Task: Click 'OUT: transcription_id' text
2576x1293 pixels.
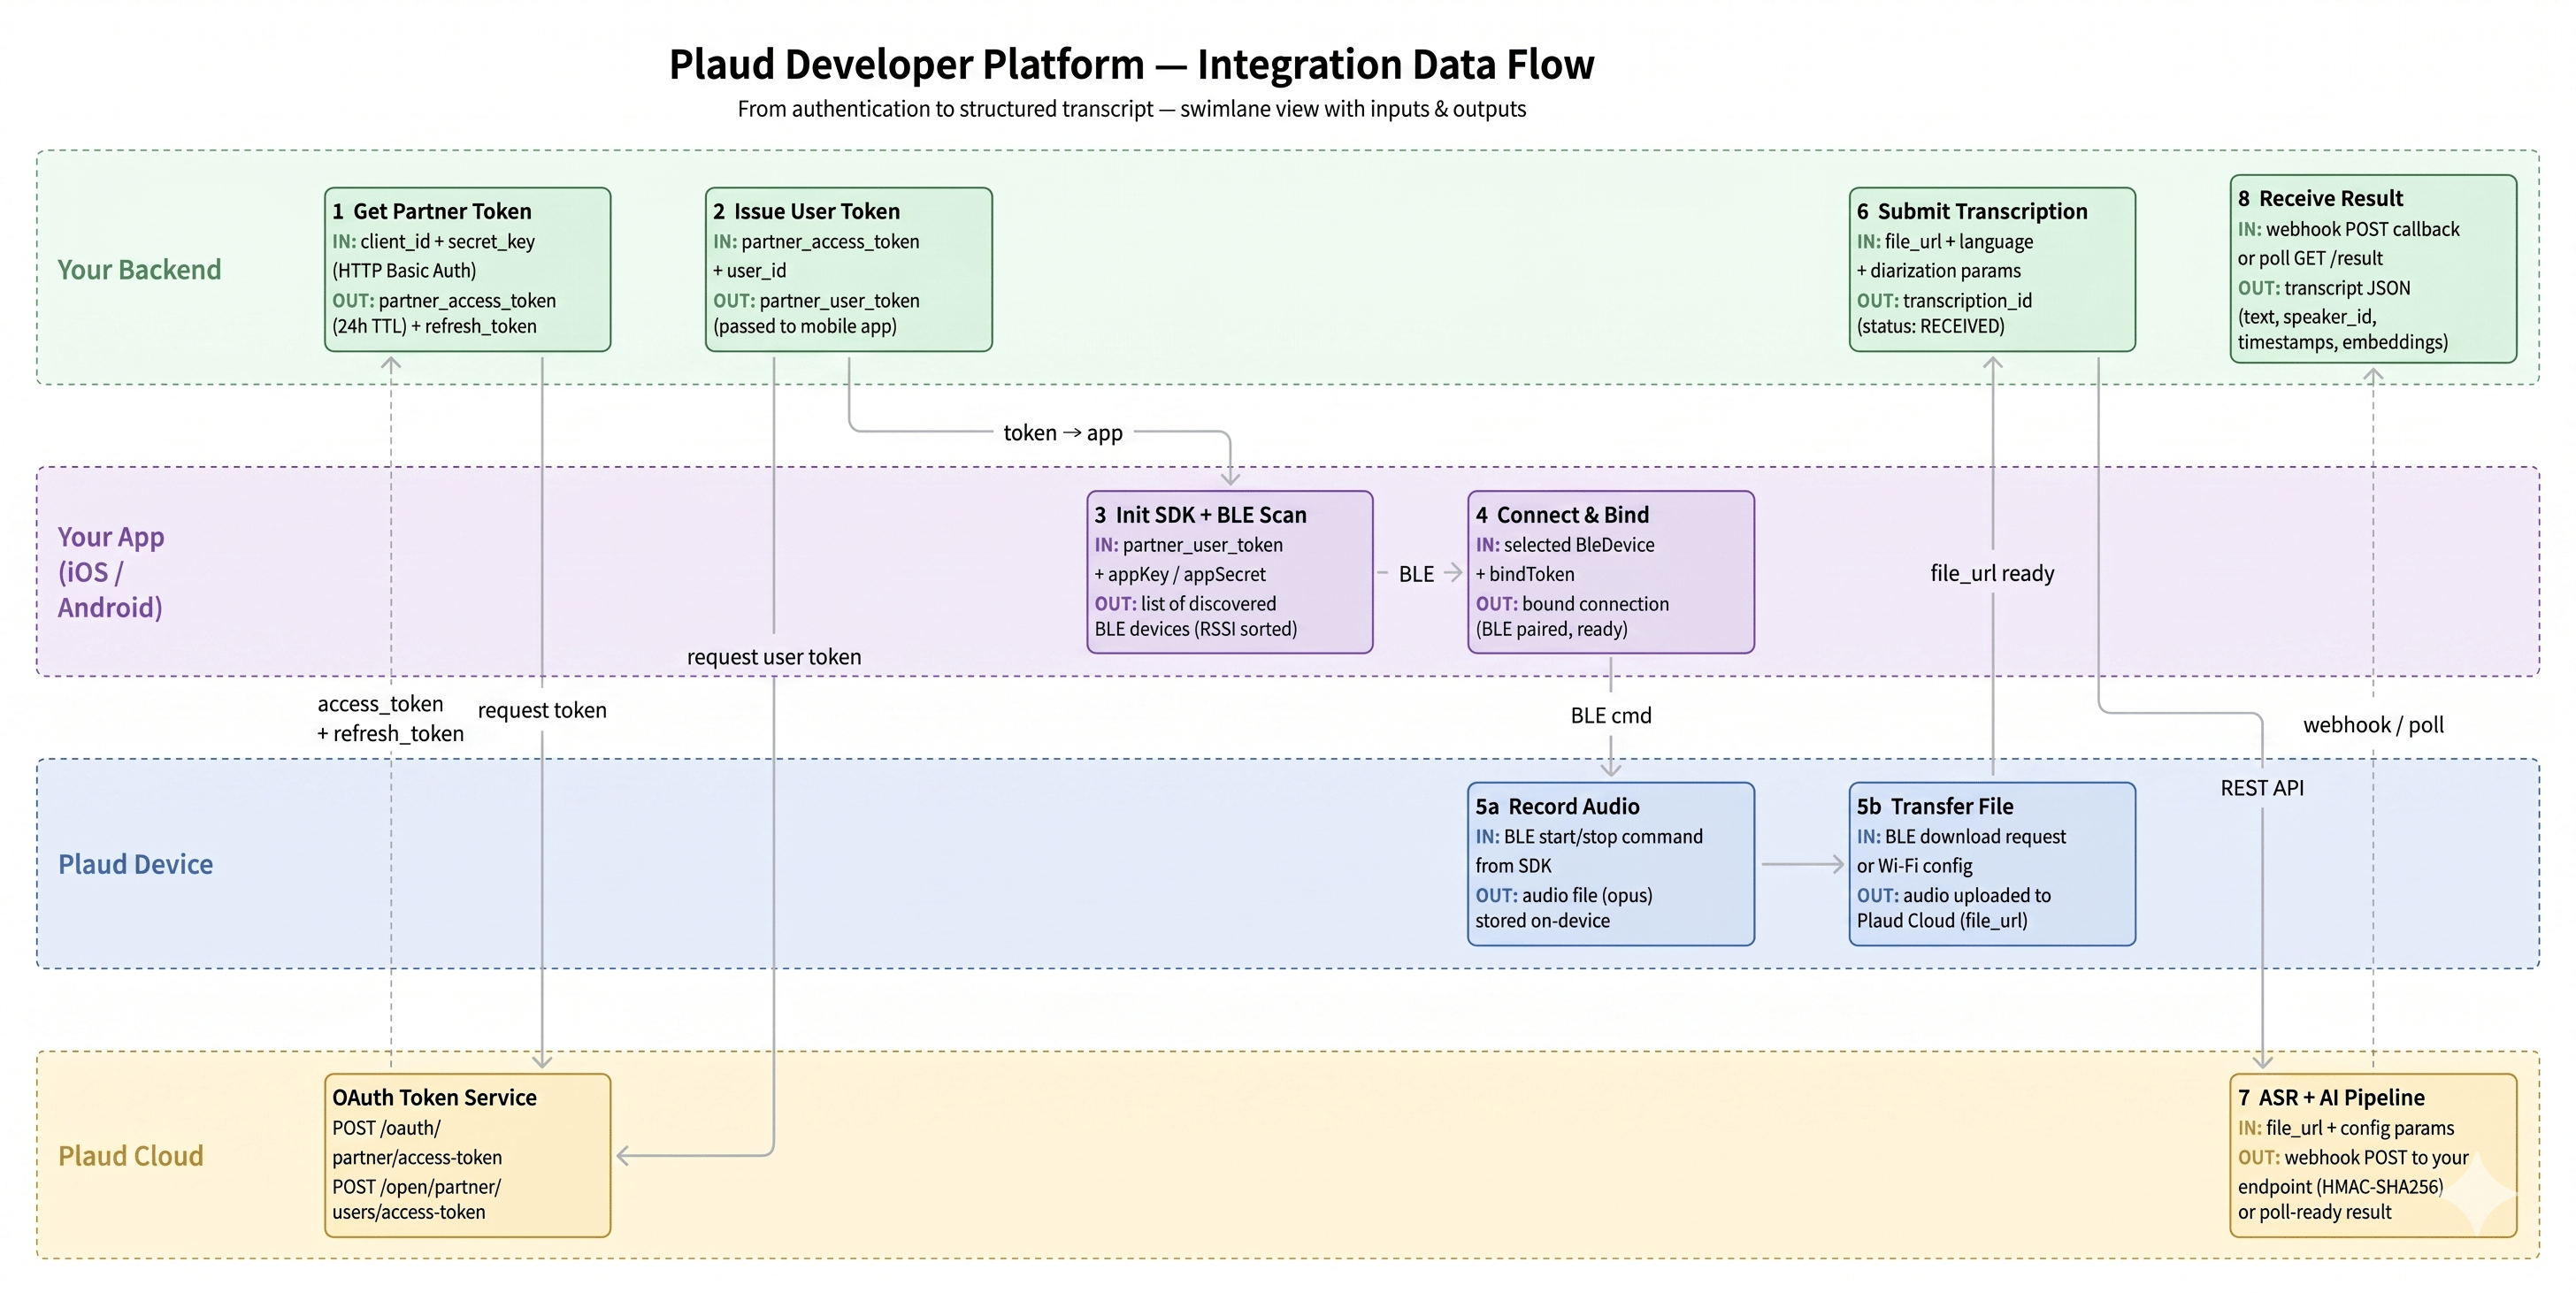Action: [1944, 300]
